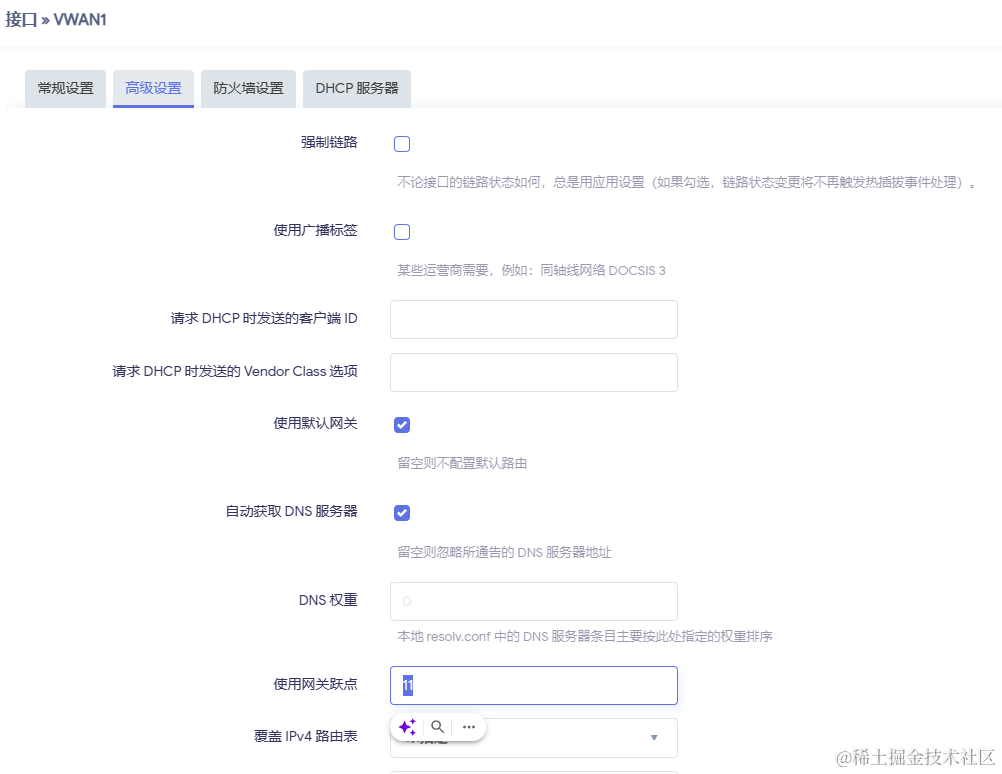Uncheck 自动获取 DNS 服务器
Viewport: 1002px width, 774px height.
(401, 512)
